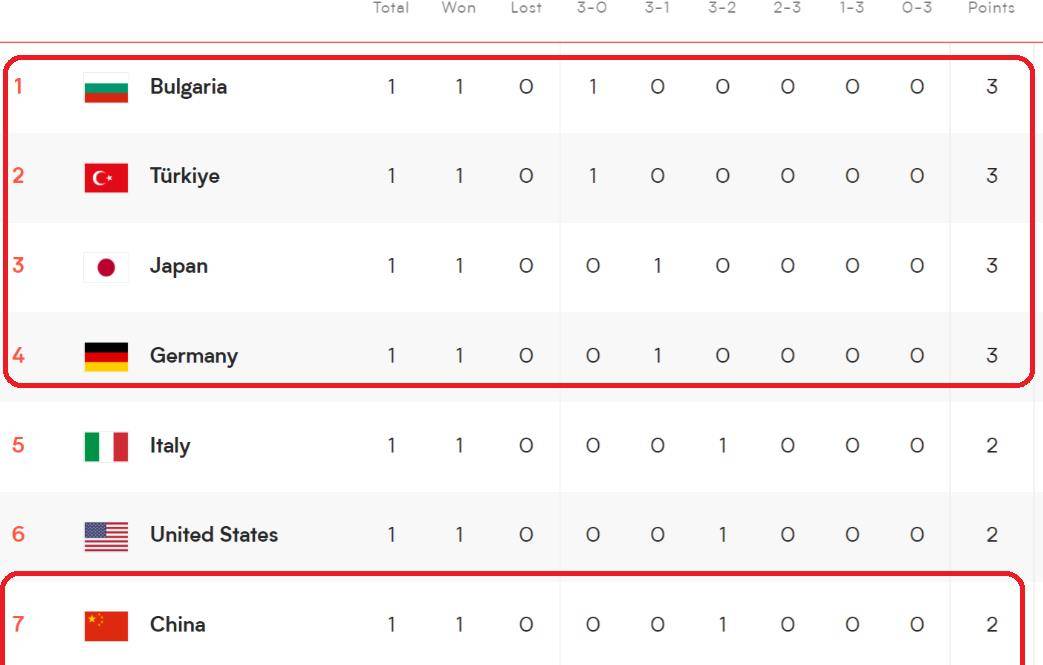Click the Won column header

[458, 7]
